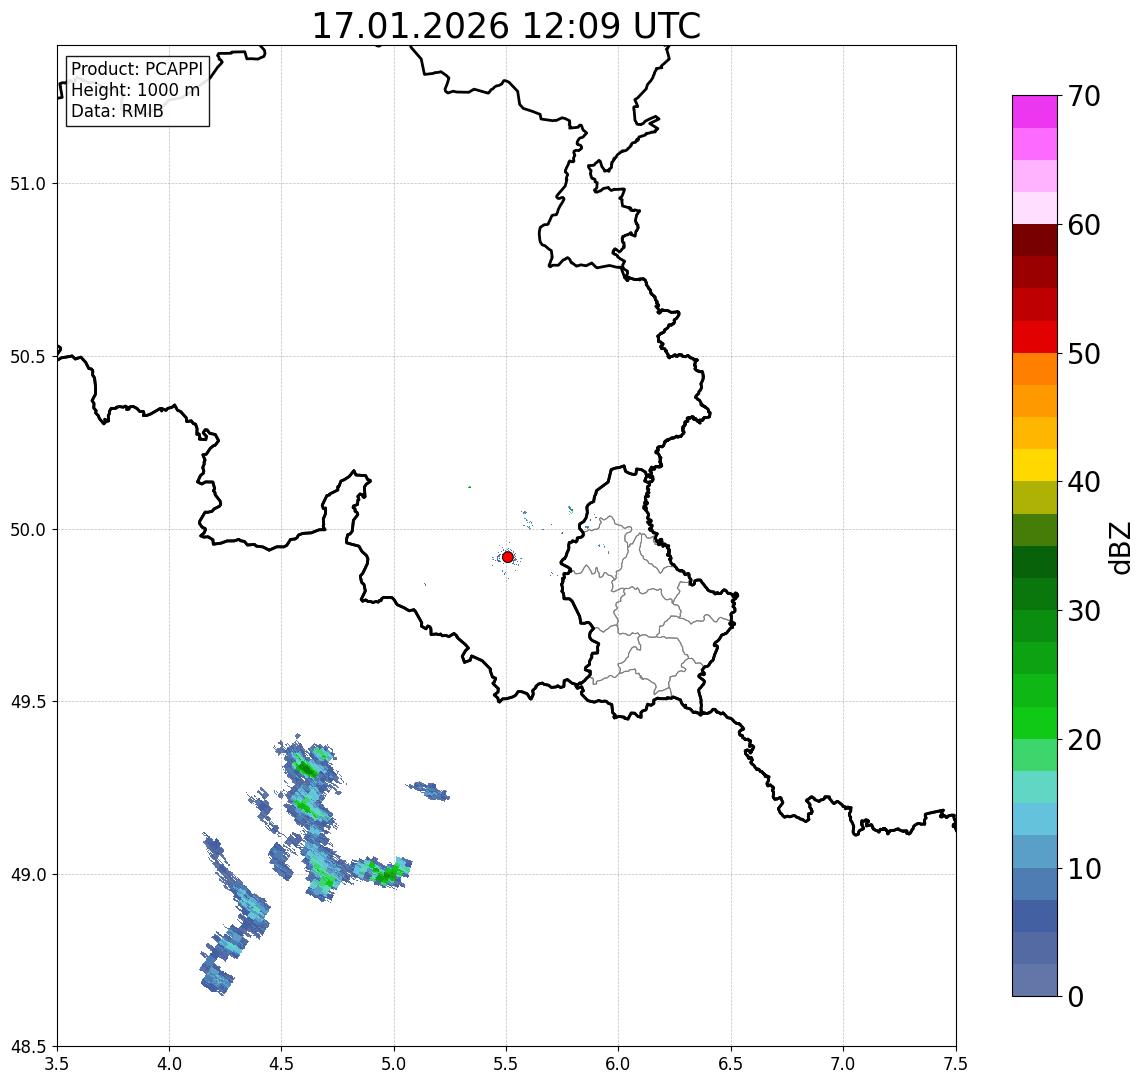Click the colorbar tick label 60
Viewport: 1145px width, 1084px height.
click(x=1083, y=226)
